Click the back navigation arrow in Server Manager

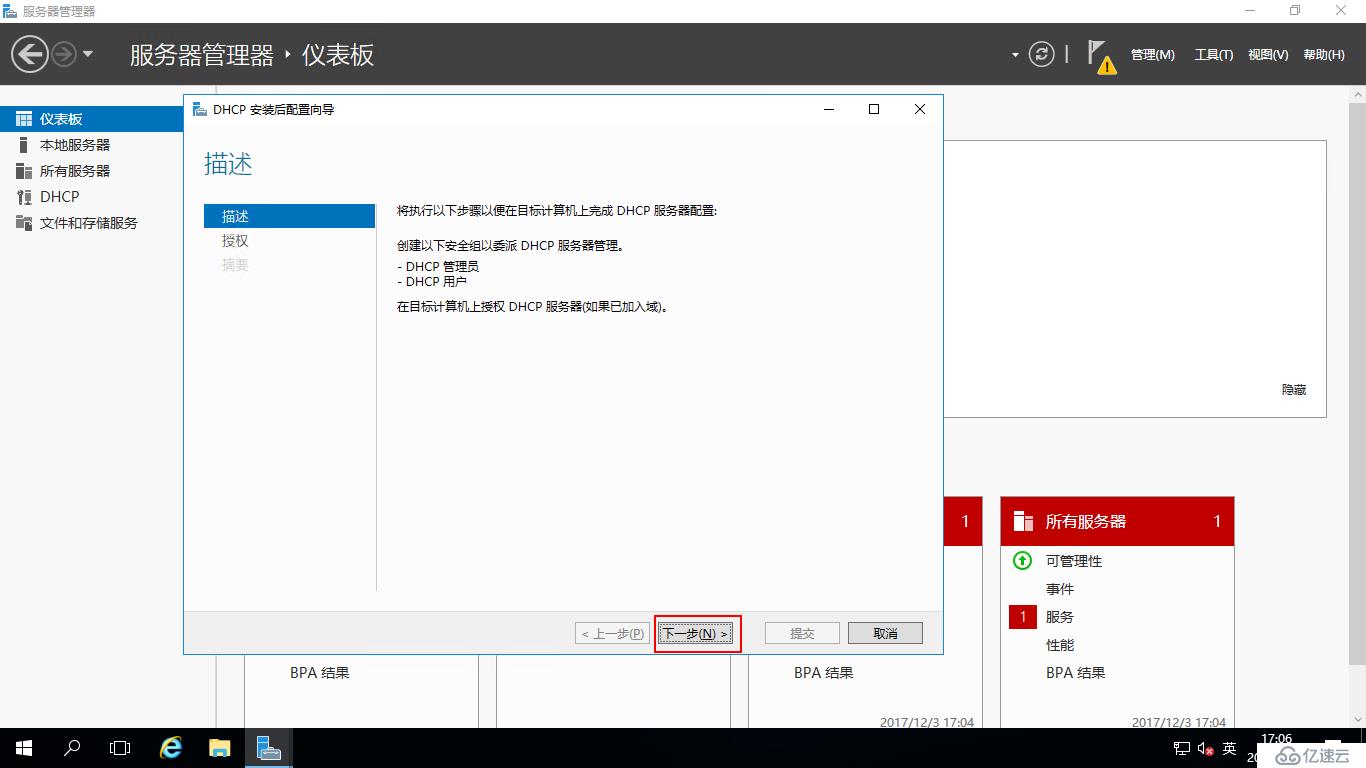pyautogui.click(x=31, y=54)
